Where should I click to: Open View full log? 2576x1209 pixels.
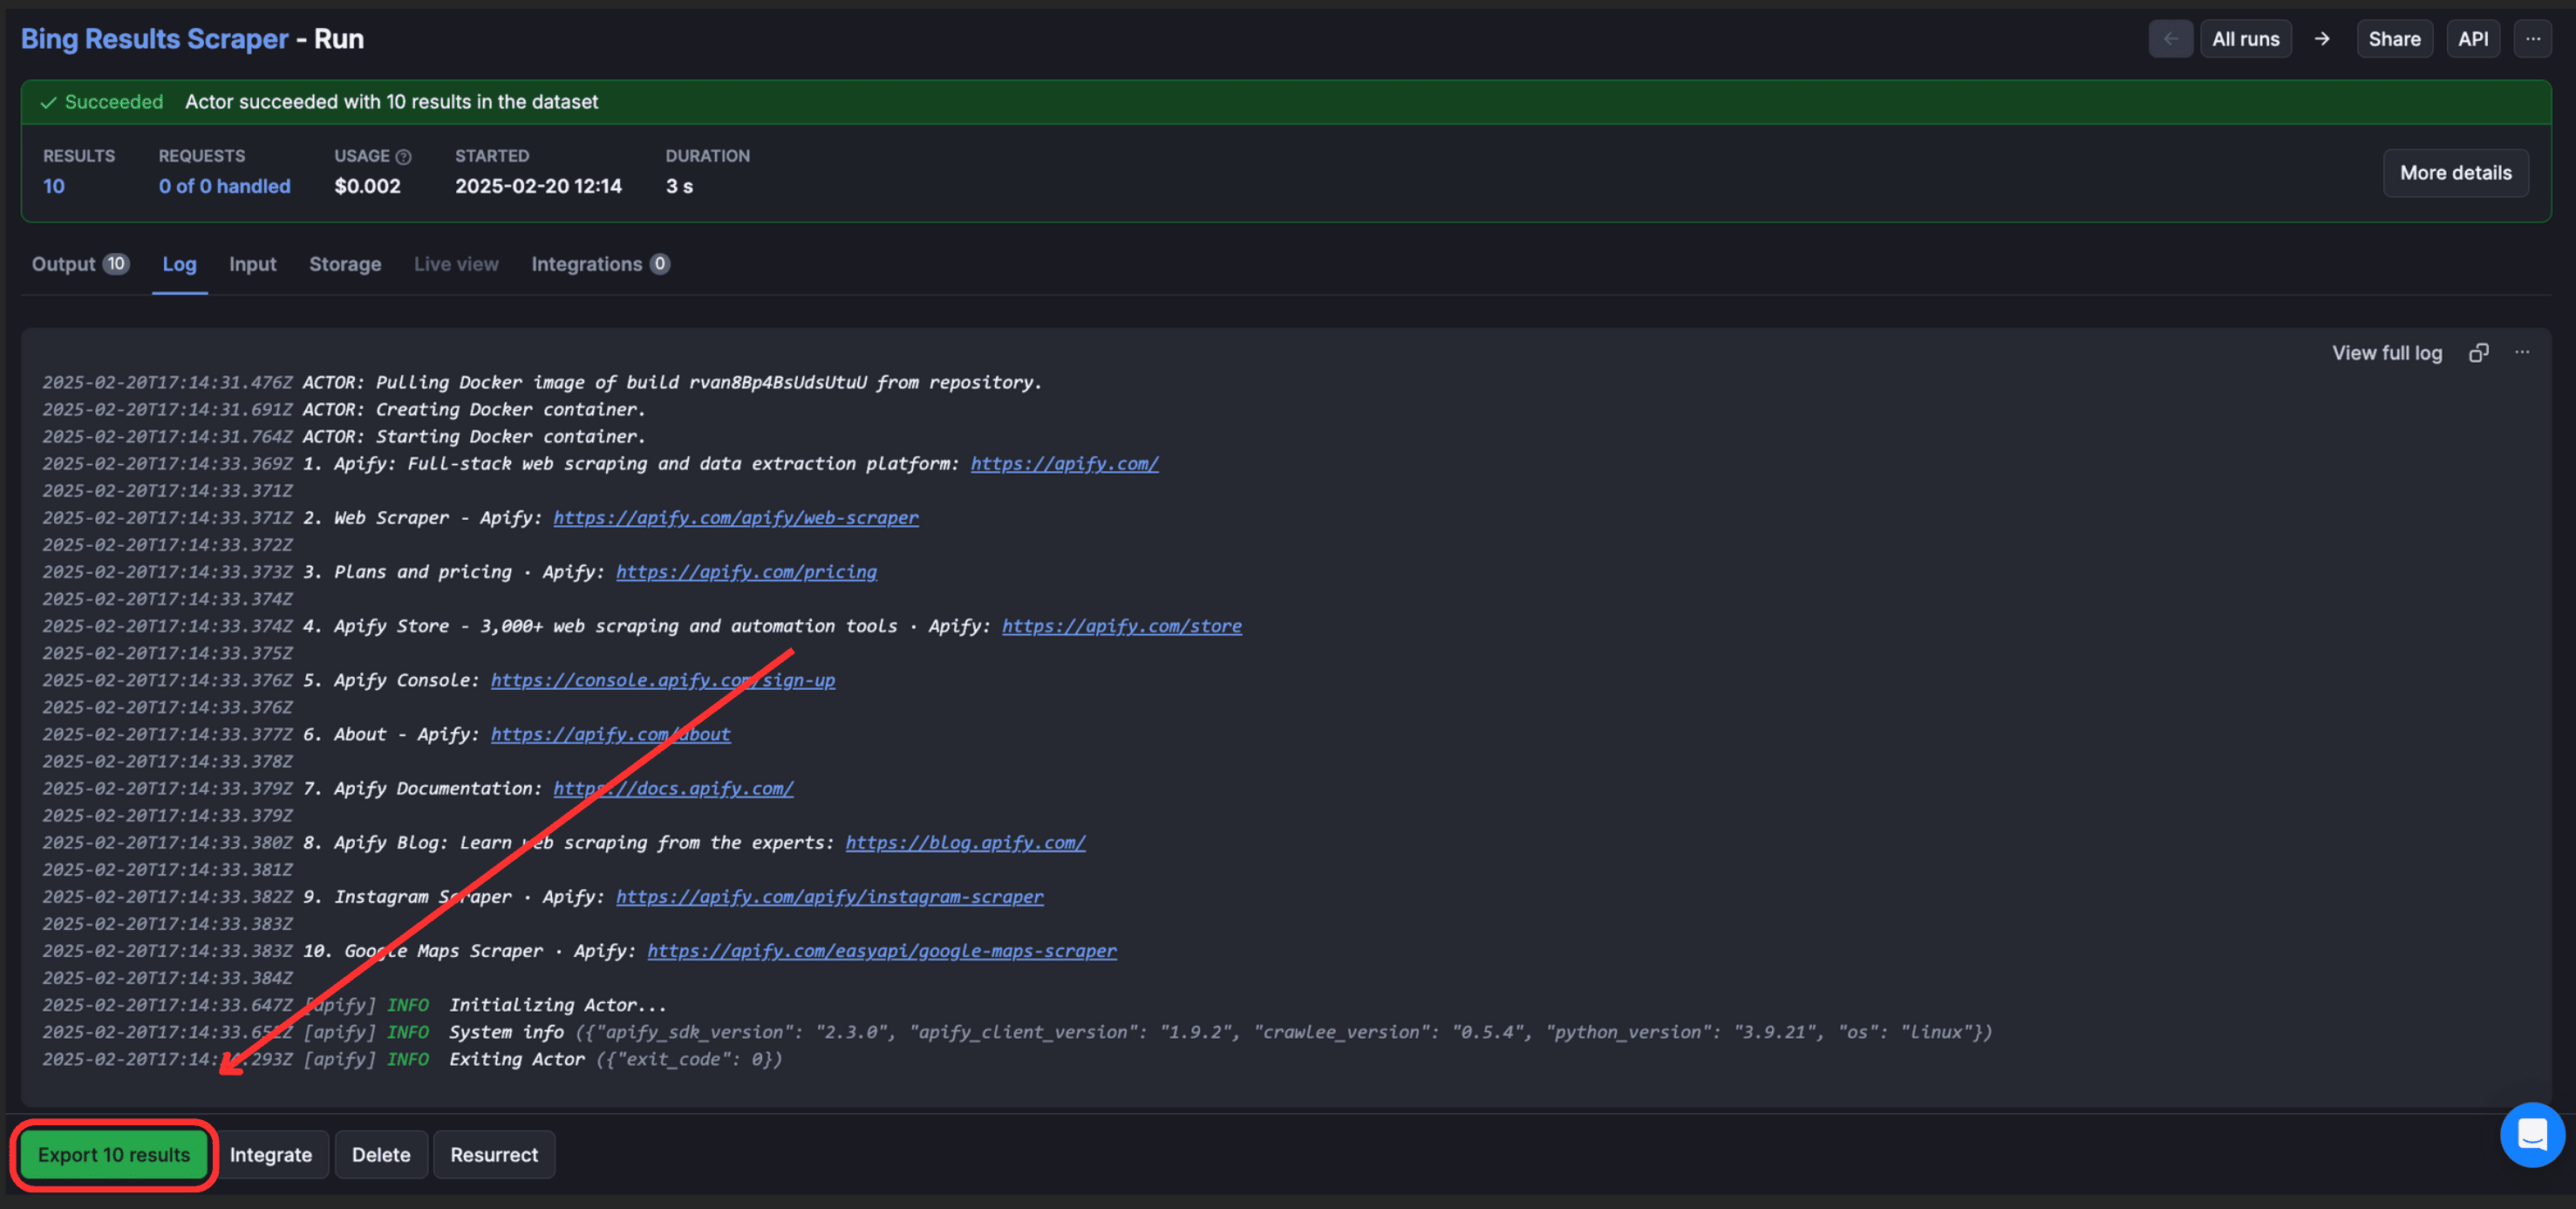pos(2386,352)
